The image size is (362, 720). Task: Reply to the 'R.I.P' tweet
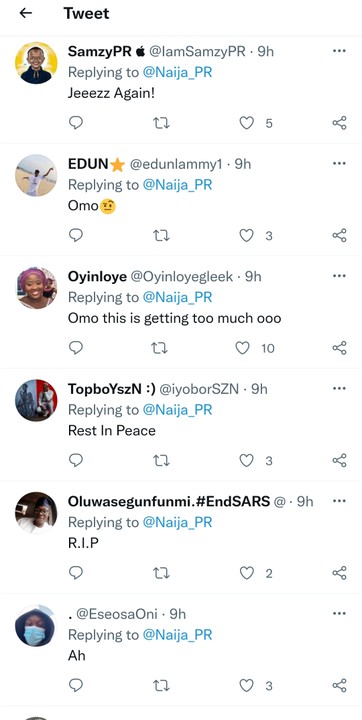tap(76, 573)
